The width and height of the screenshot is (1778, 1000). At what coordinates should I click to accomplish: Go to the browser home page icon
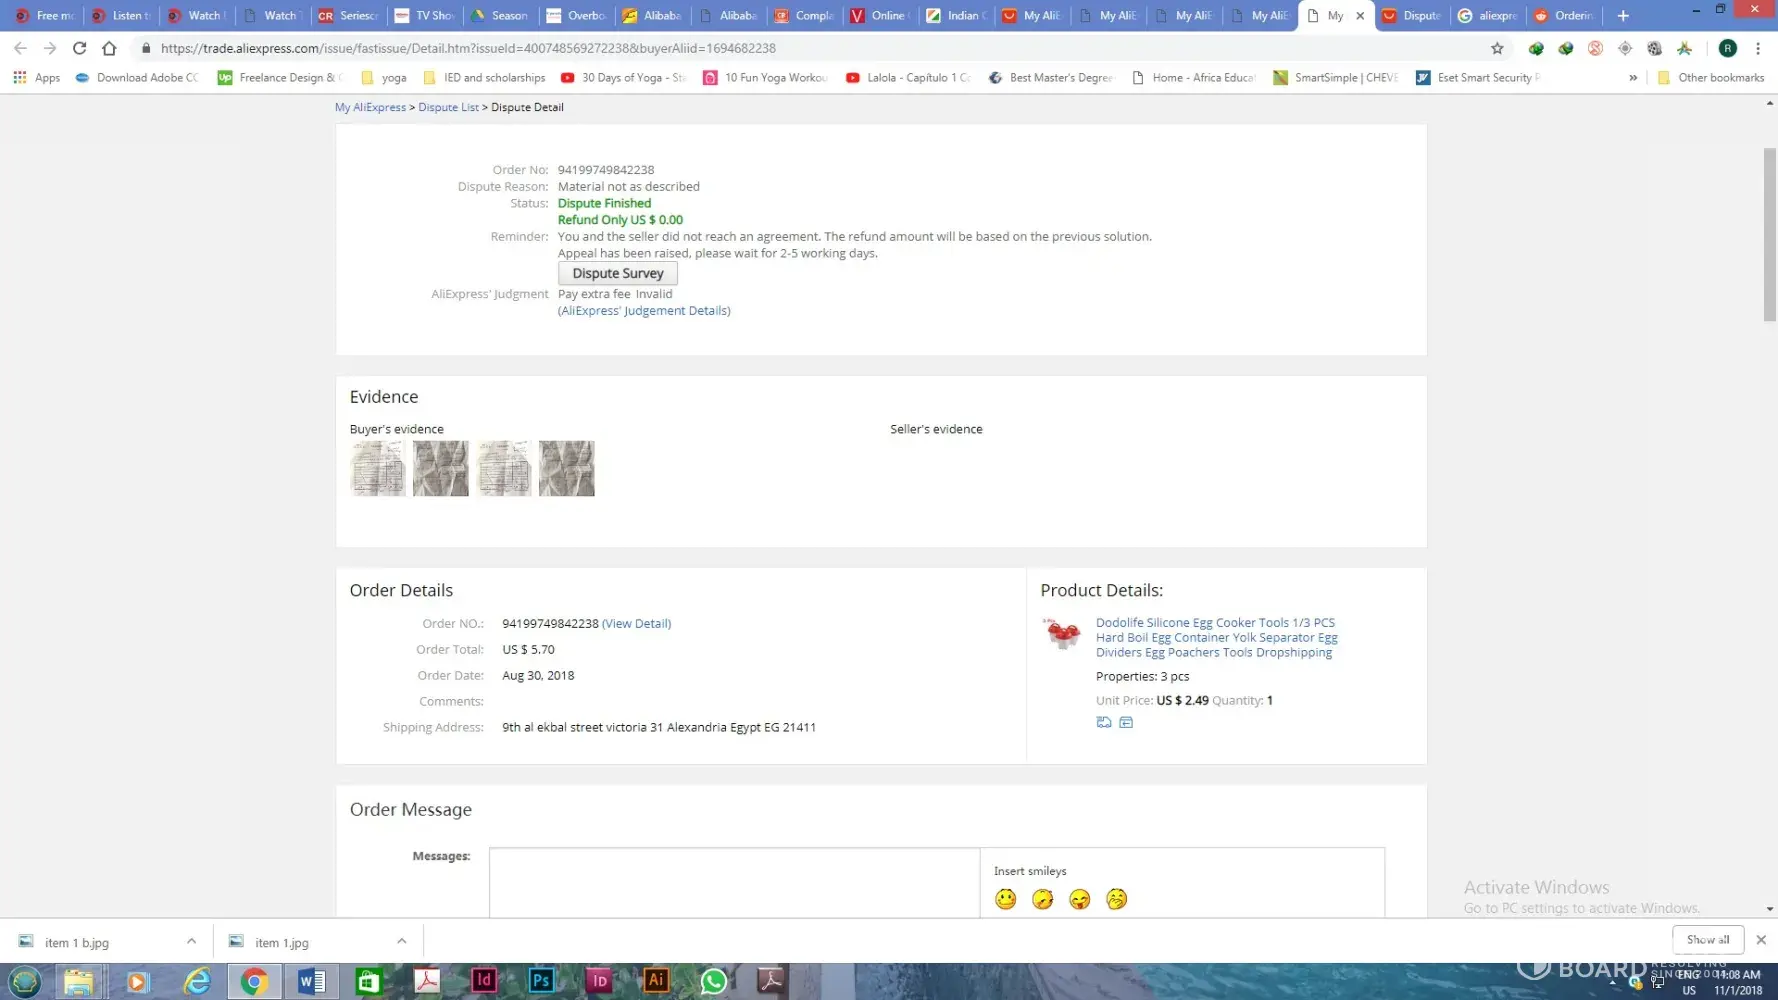tap(109, 48)
